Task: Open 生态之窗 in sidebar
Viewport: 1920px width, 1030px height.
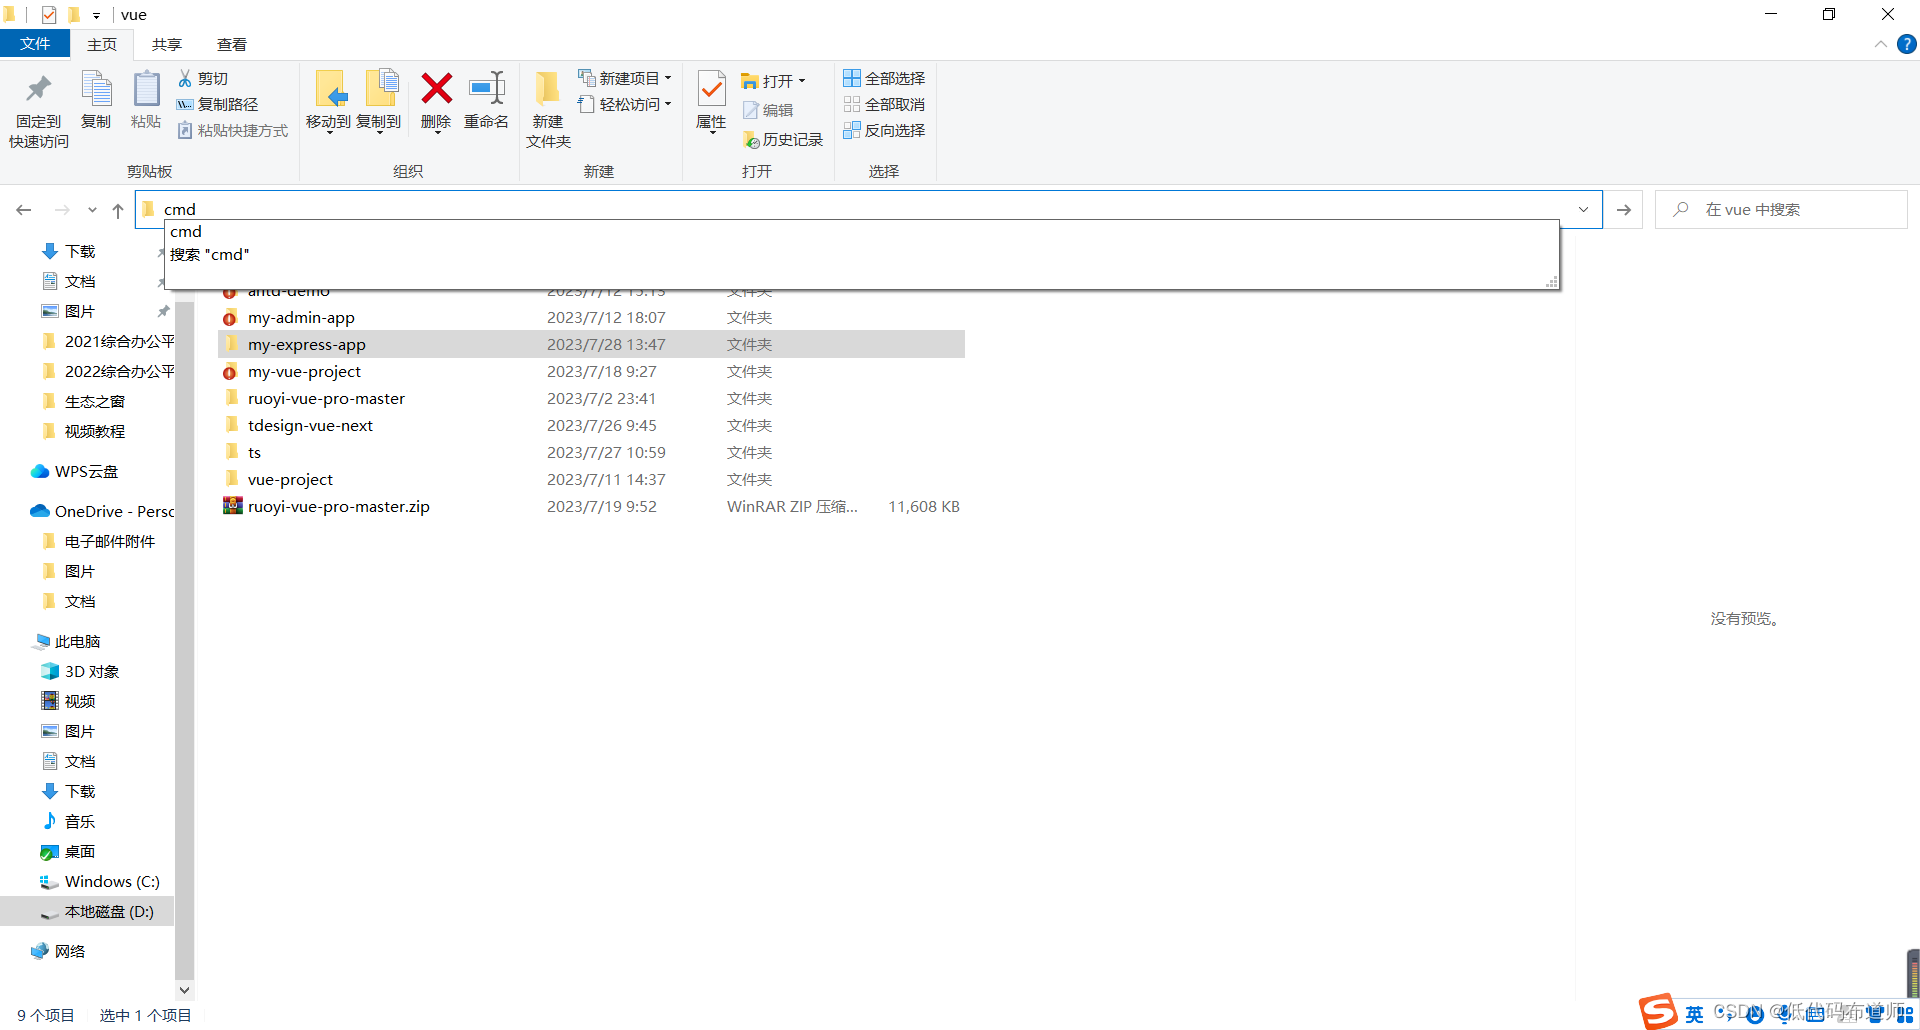Action: click(95, 401)
